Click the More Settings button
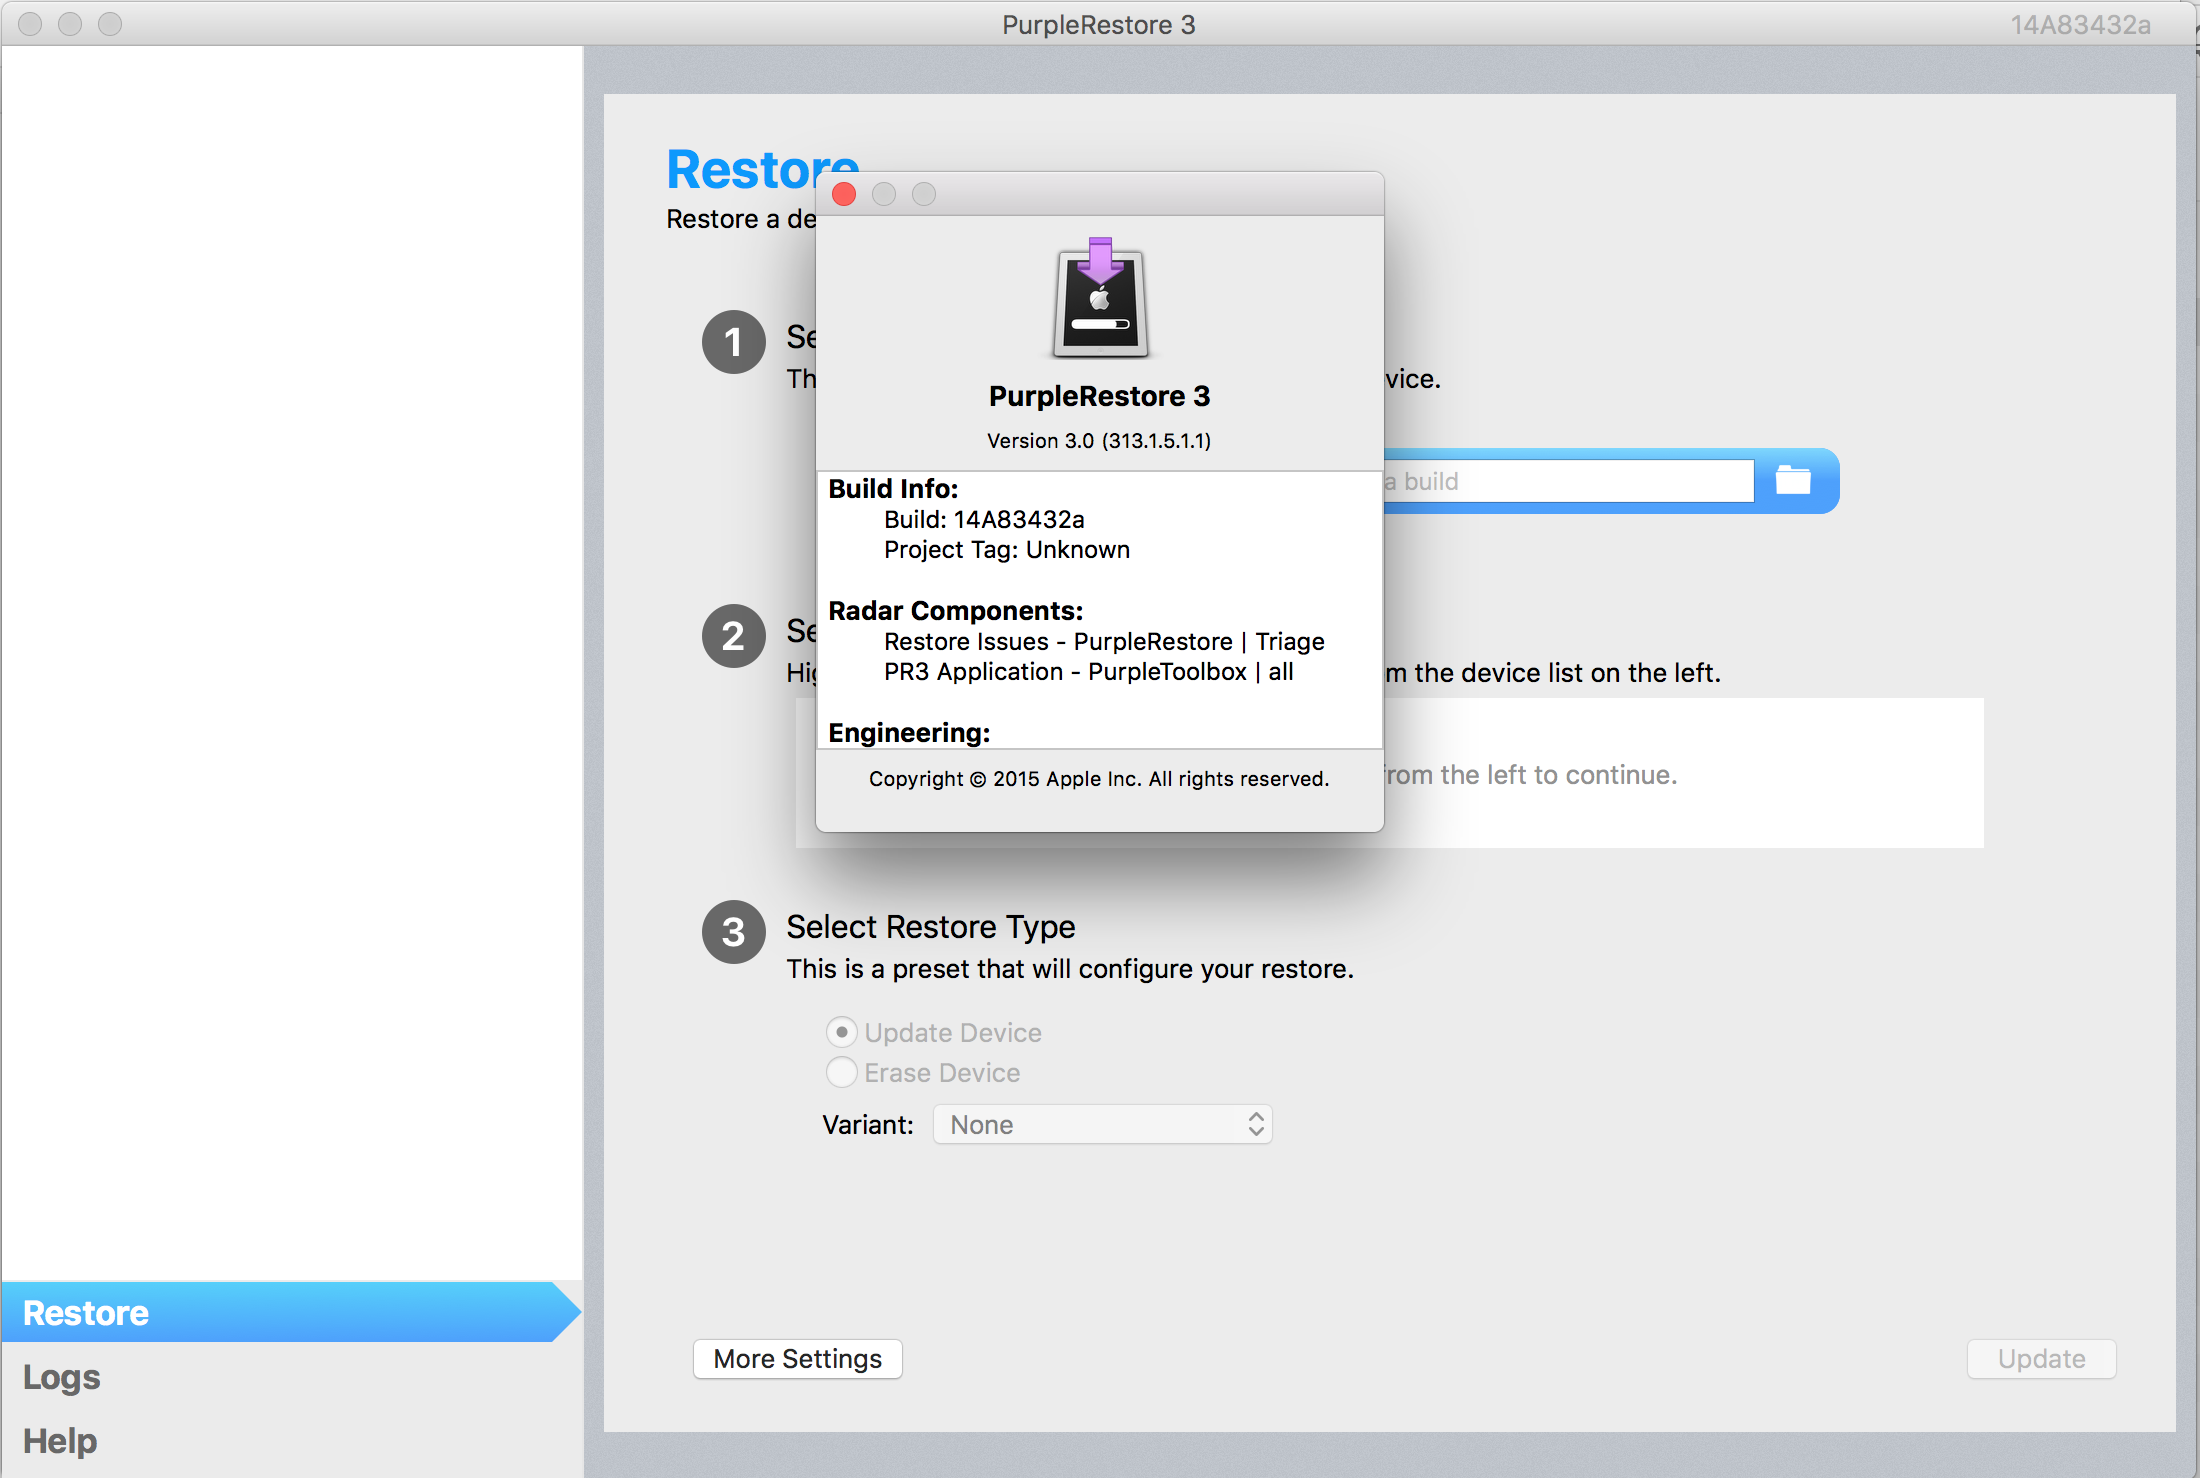Image resolution: width=2200 pixels, height=1478 pixels. click(798, 1359)
